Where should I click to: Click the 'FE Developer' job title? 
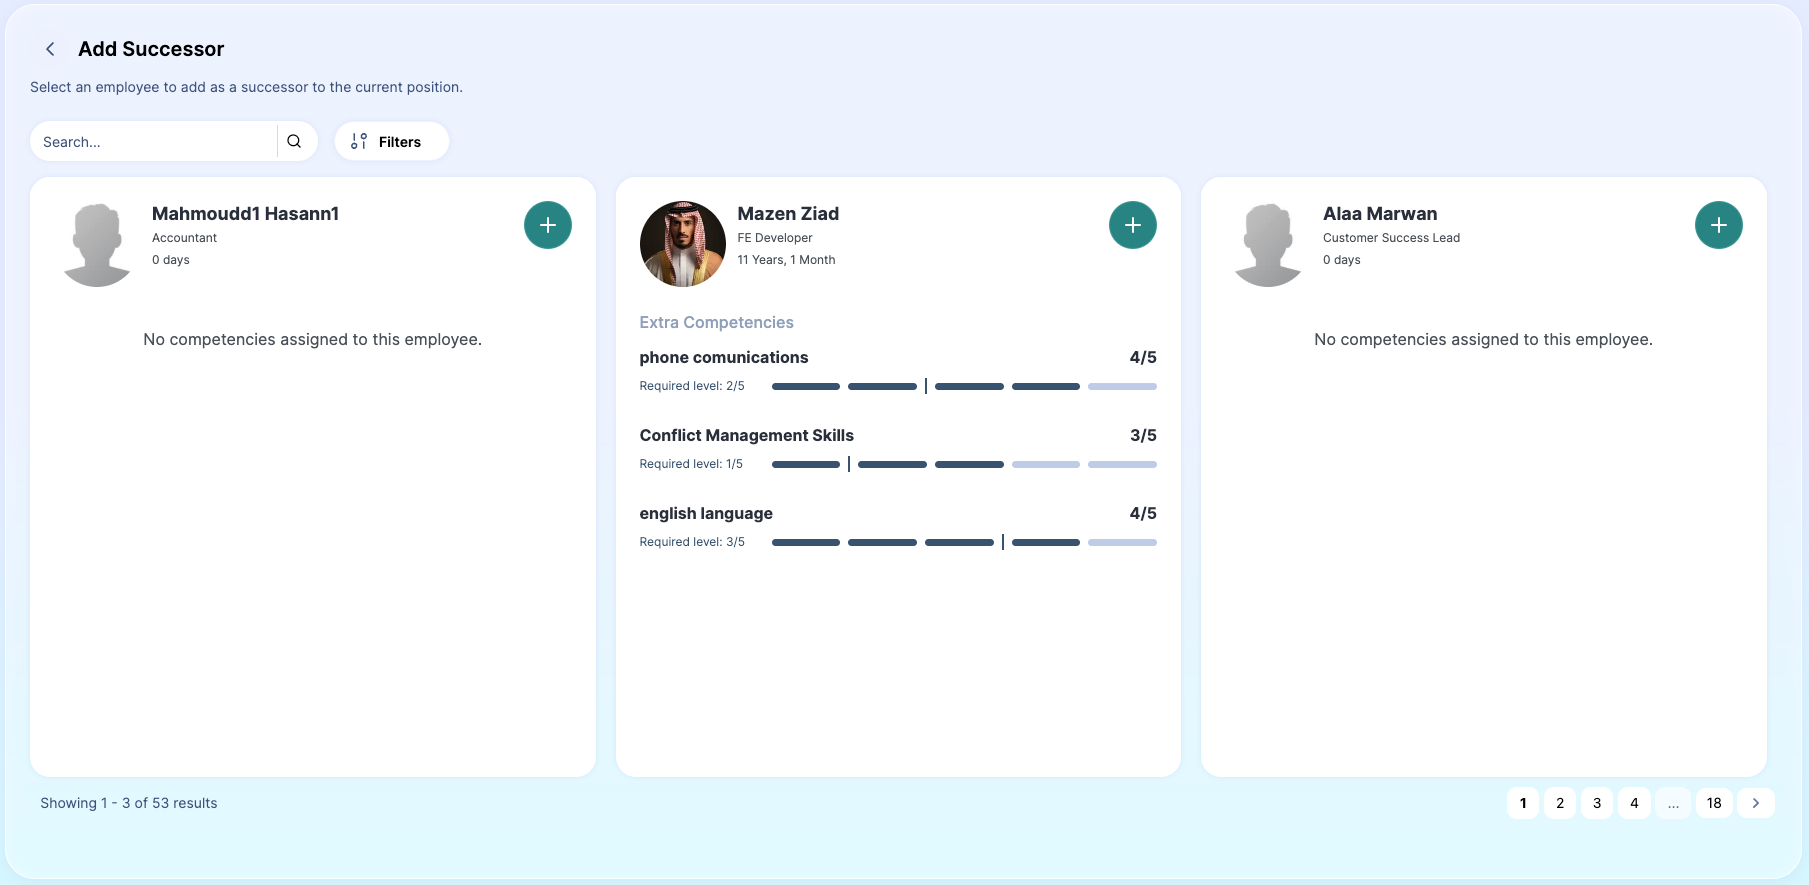[x=775, y=238]
